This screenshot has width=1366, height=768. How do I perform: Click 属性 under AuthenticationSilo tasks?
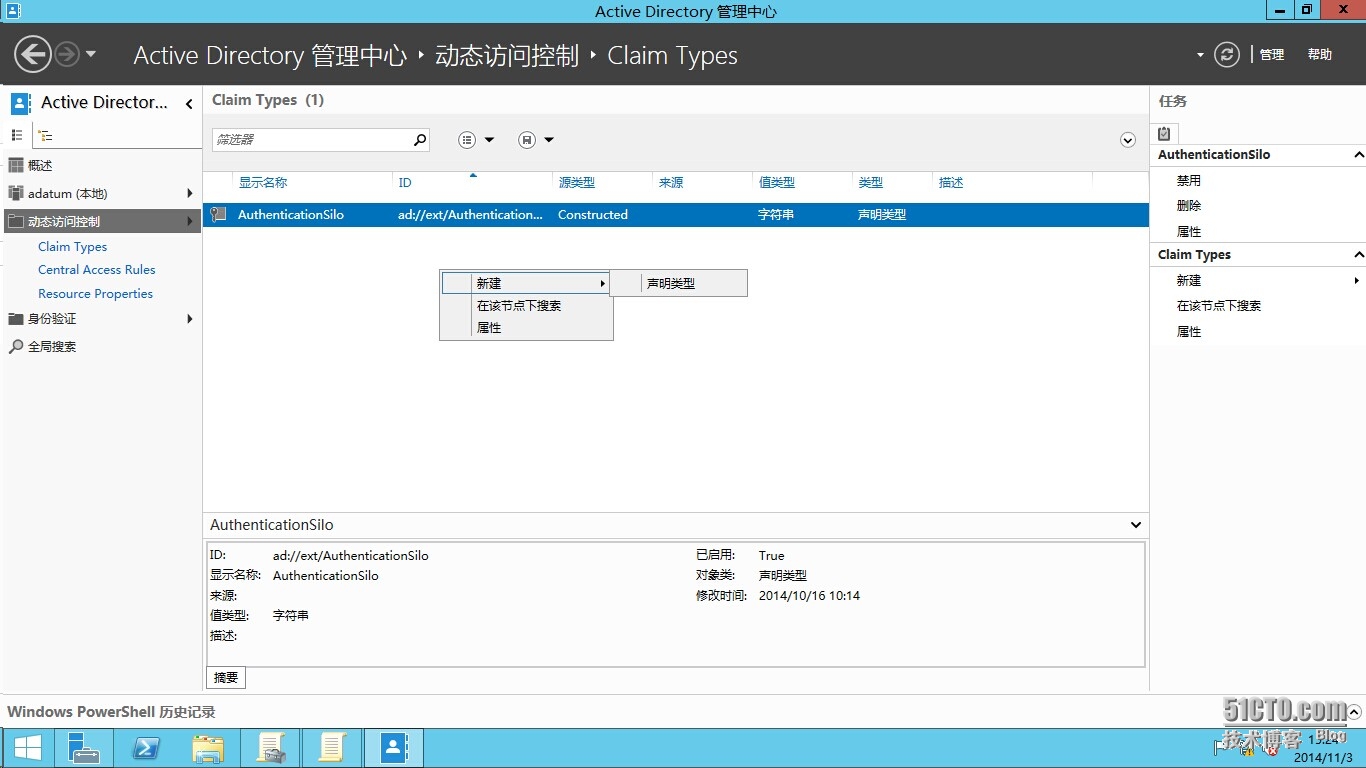pos(1189,232)
